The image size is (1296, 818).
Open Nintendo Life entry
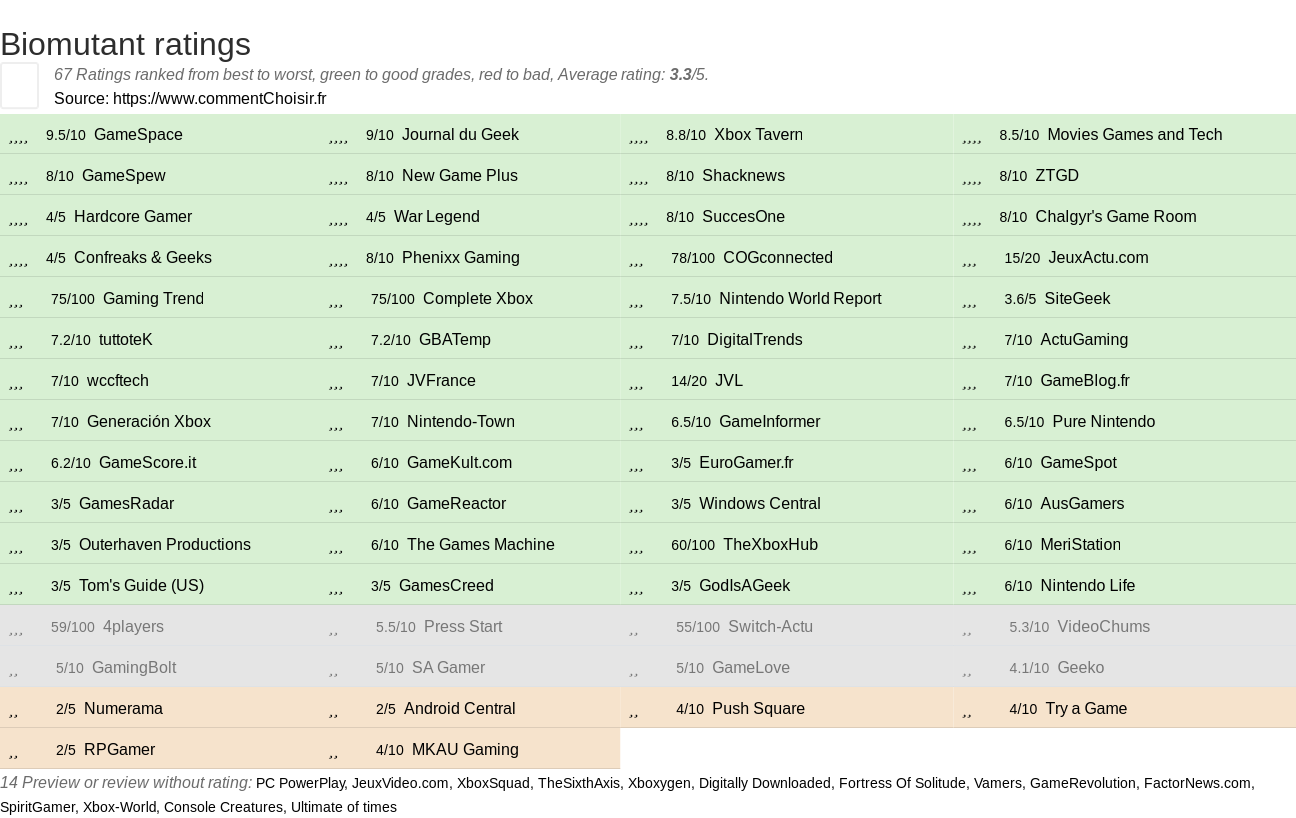tap(1087, 585)
